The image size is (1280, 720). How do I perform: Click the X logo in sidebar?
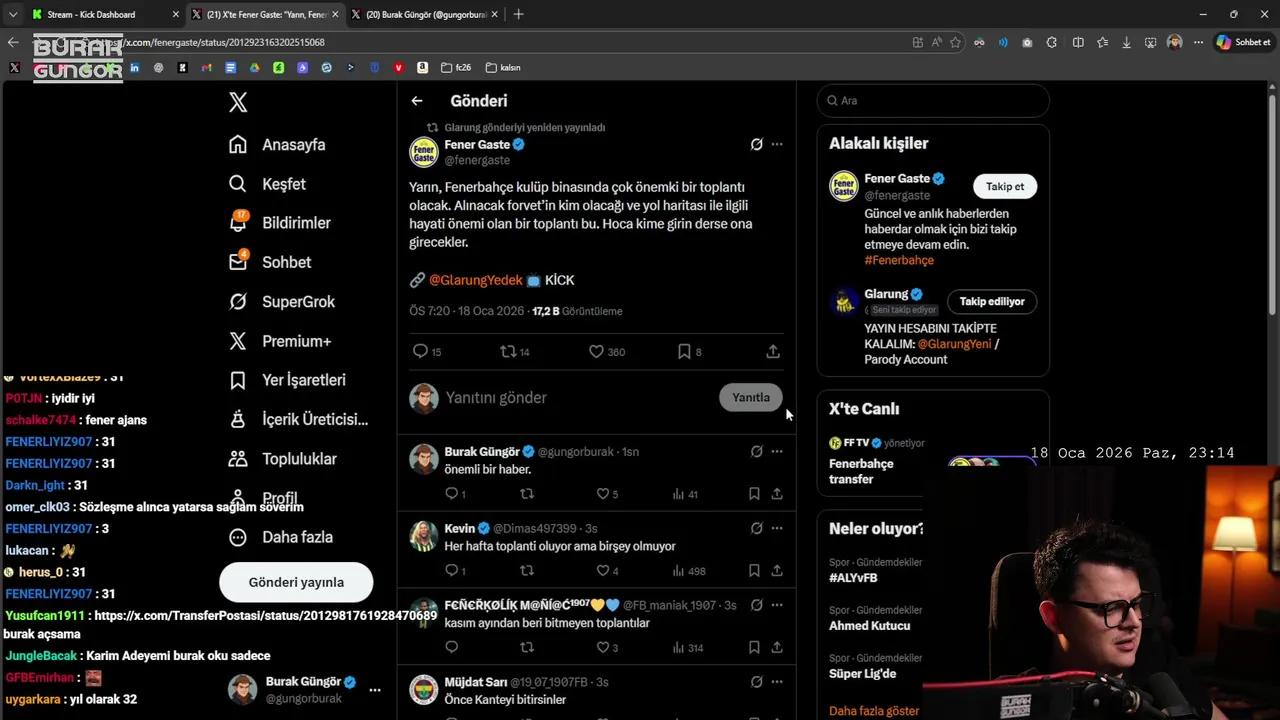pos(238,102)
